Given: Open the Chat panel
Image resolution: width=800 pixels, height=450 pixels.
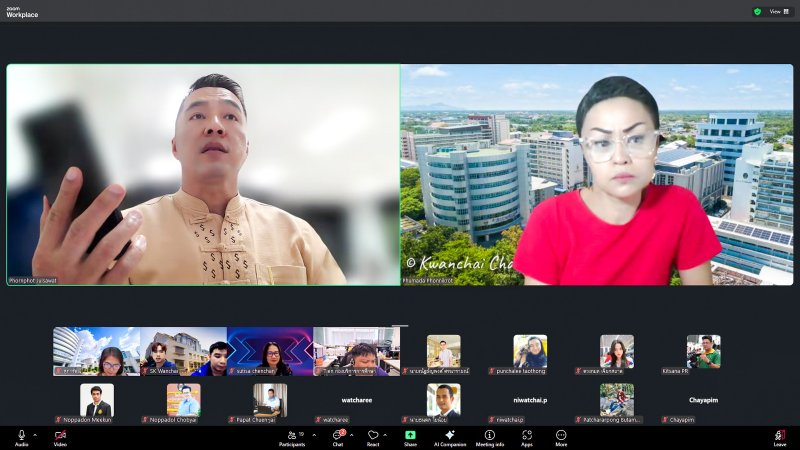Looking at the screenshot, I should (x=337, y=437).
